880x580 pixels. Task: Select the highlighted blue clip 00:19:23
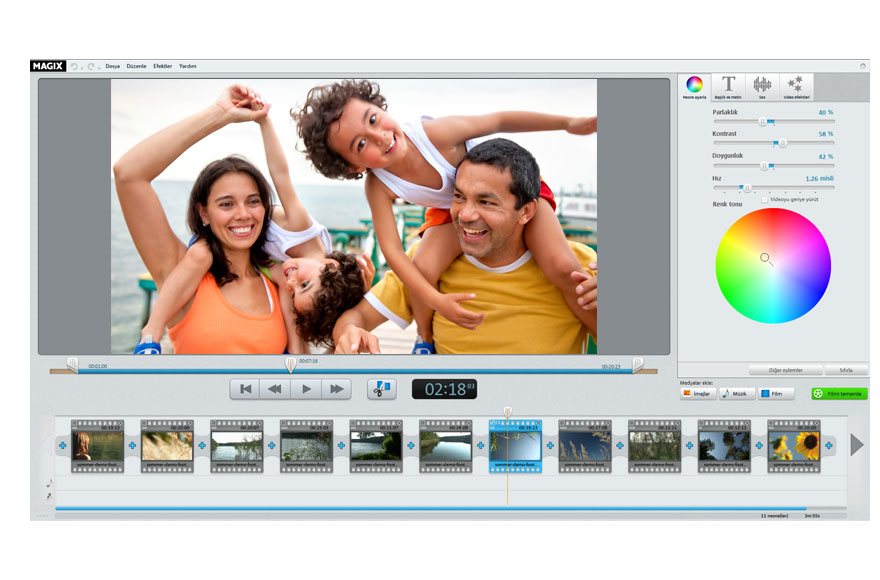pos(515,446)
